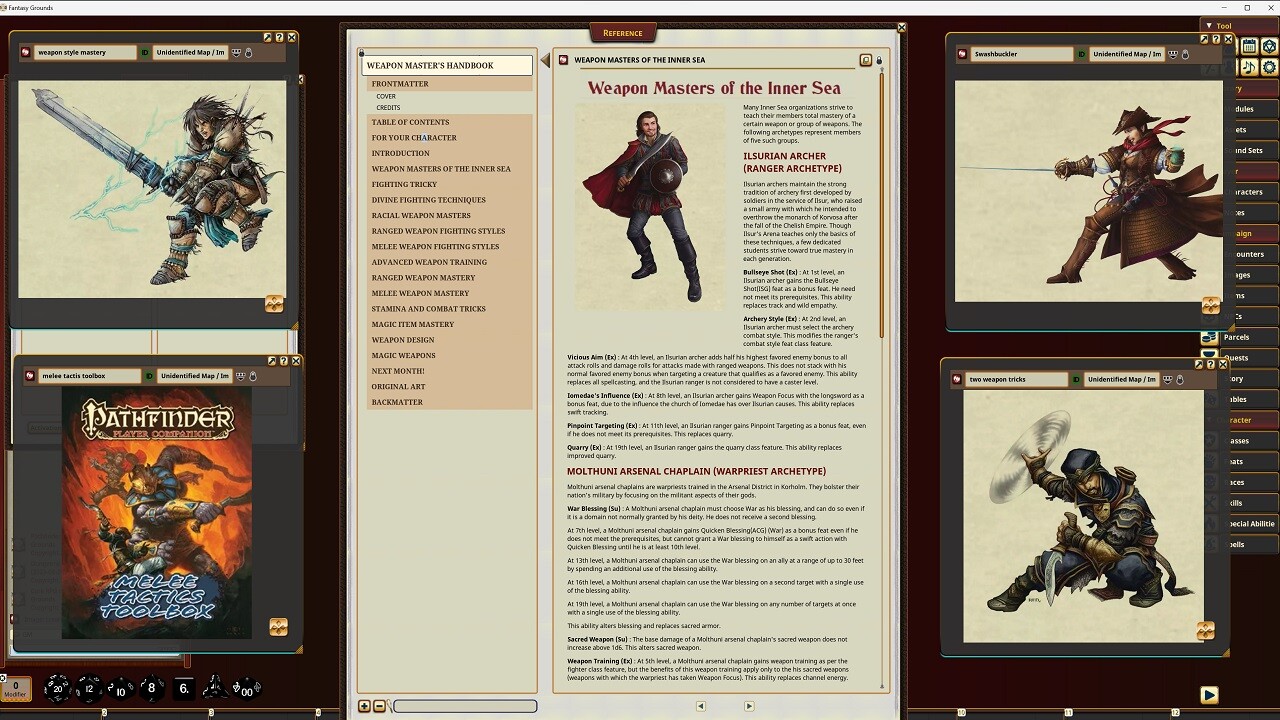This screenshot has height=720, width=1280.
Task: Click the music note tool icon
Action: pyautogui.click(x=1249, y=68)
